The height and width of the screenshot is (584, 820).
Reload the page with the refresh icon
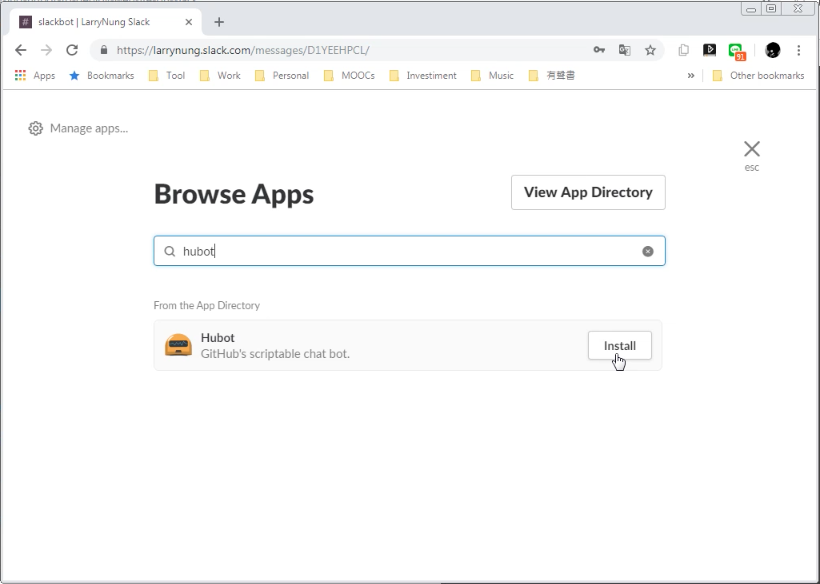[x=72, y=50]
